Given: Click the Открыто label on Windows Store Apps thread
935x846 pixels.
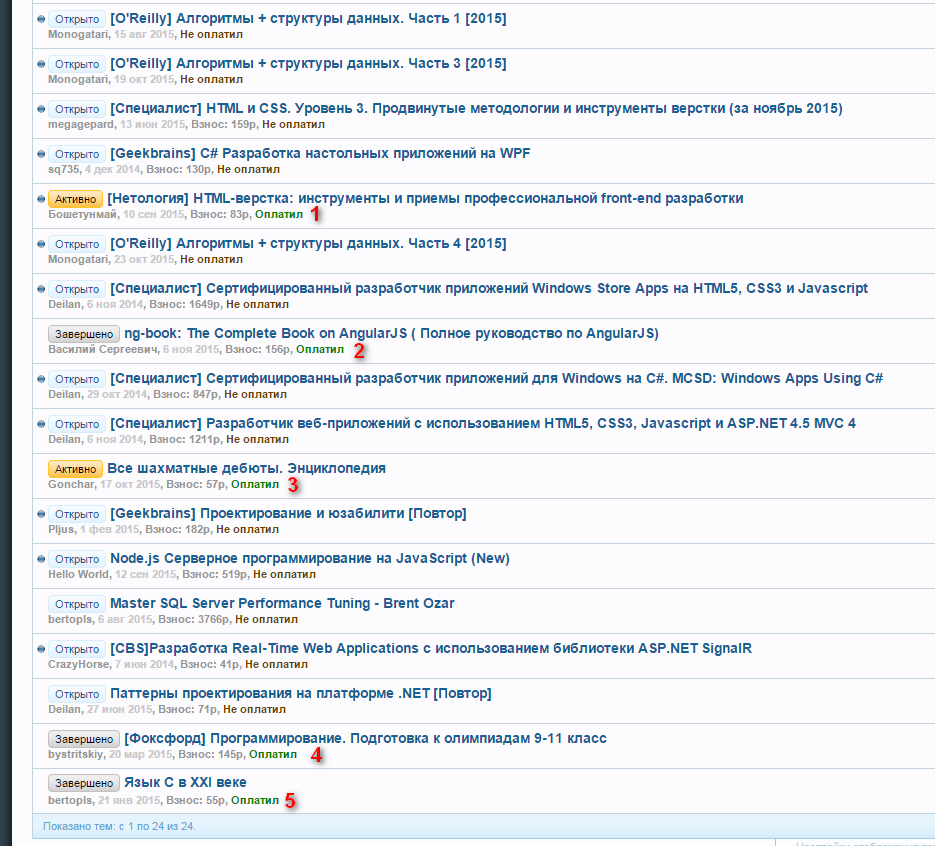Looking at the screenshot, I should point(77,289).
